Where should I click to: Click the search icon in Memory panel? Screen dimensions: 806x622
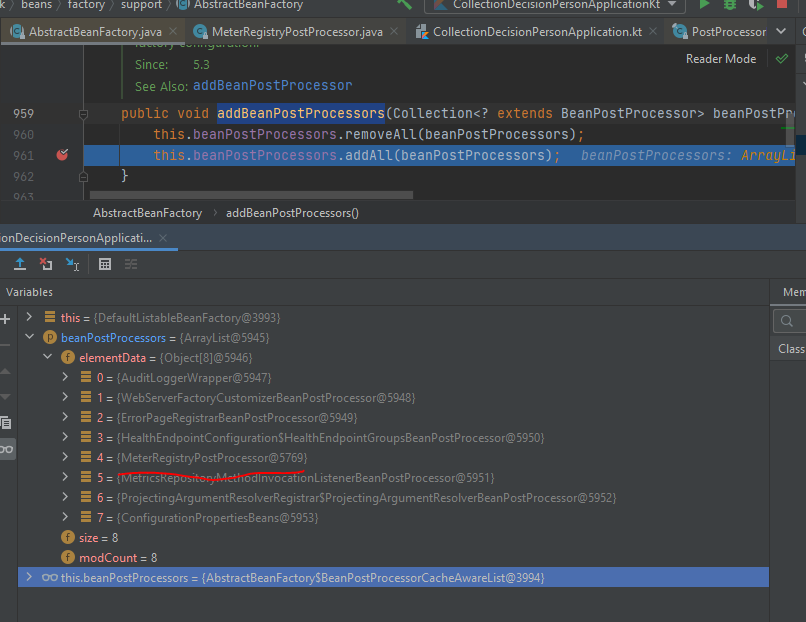(786, 321)
